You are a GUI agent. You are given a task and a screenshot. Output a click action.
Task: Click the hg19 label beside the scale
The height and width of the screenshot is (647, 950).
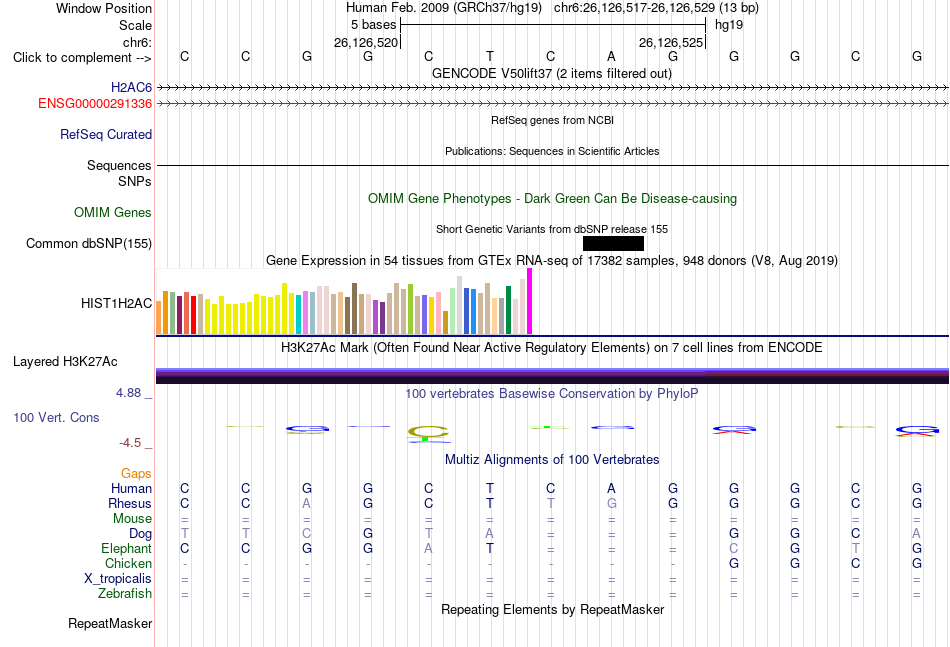729,25
